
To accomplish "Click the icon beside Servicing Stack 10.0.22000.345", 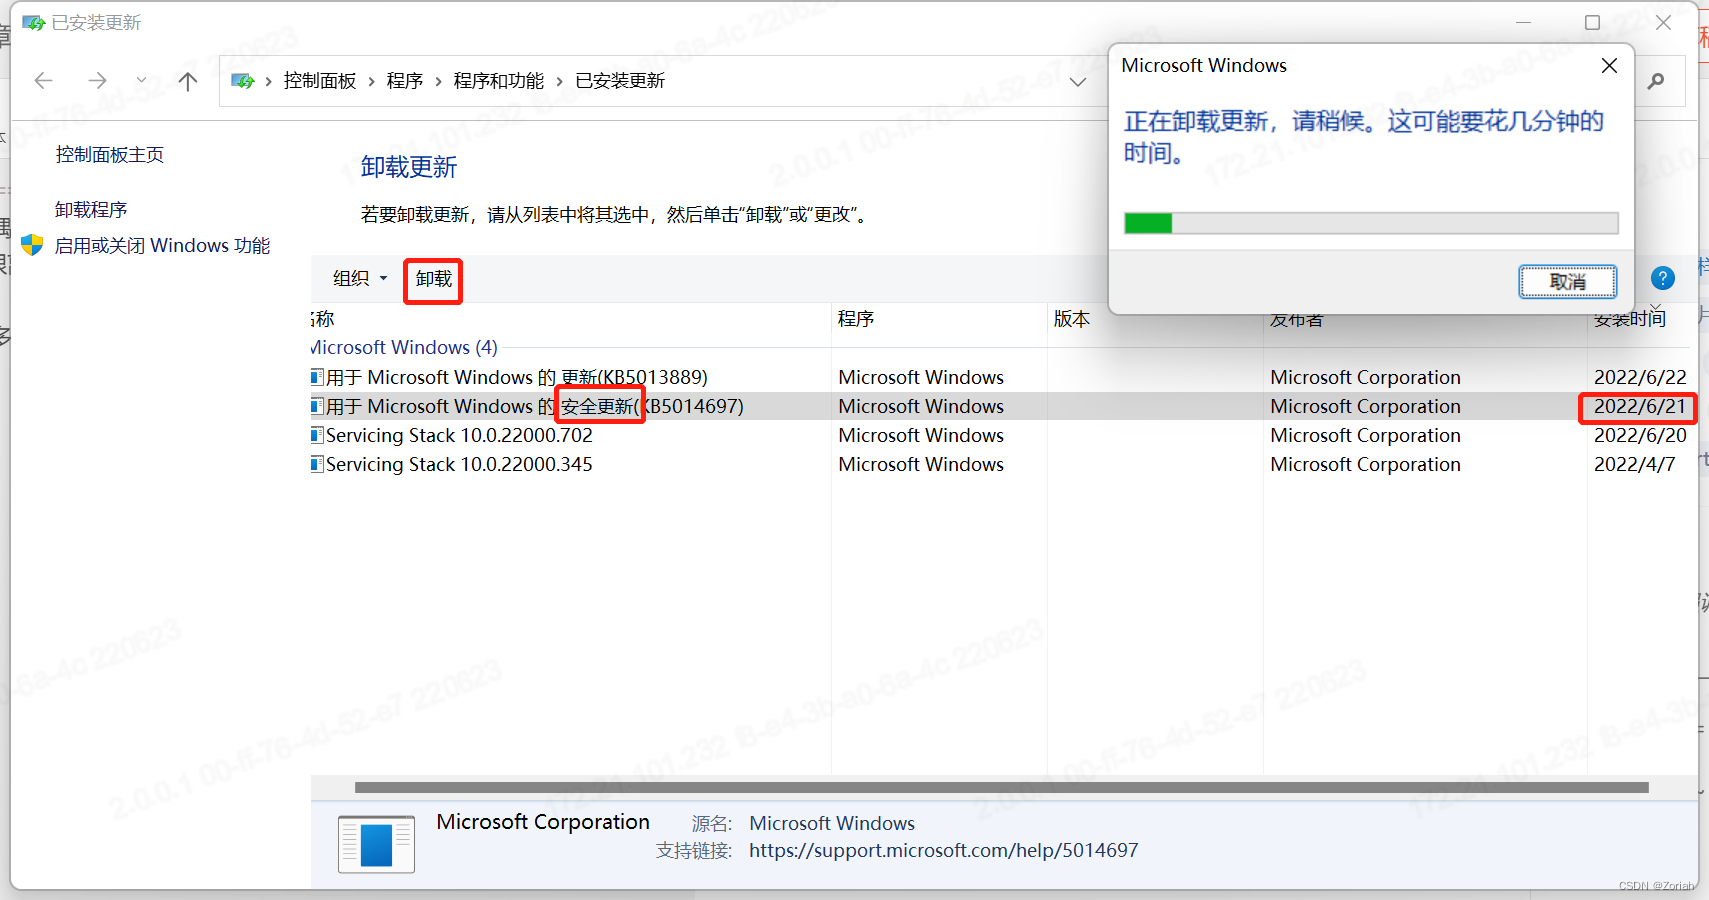I will point(317,464).
